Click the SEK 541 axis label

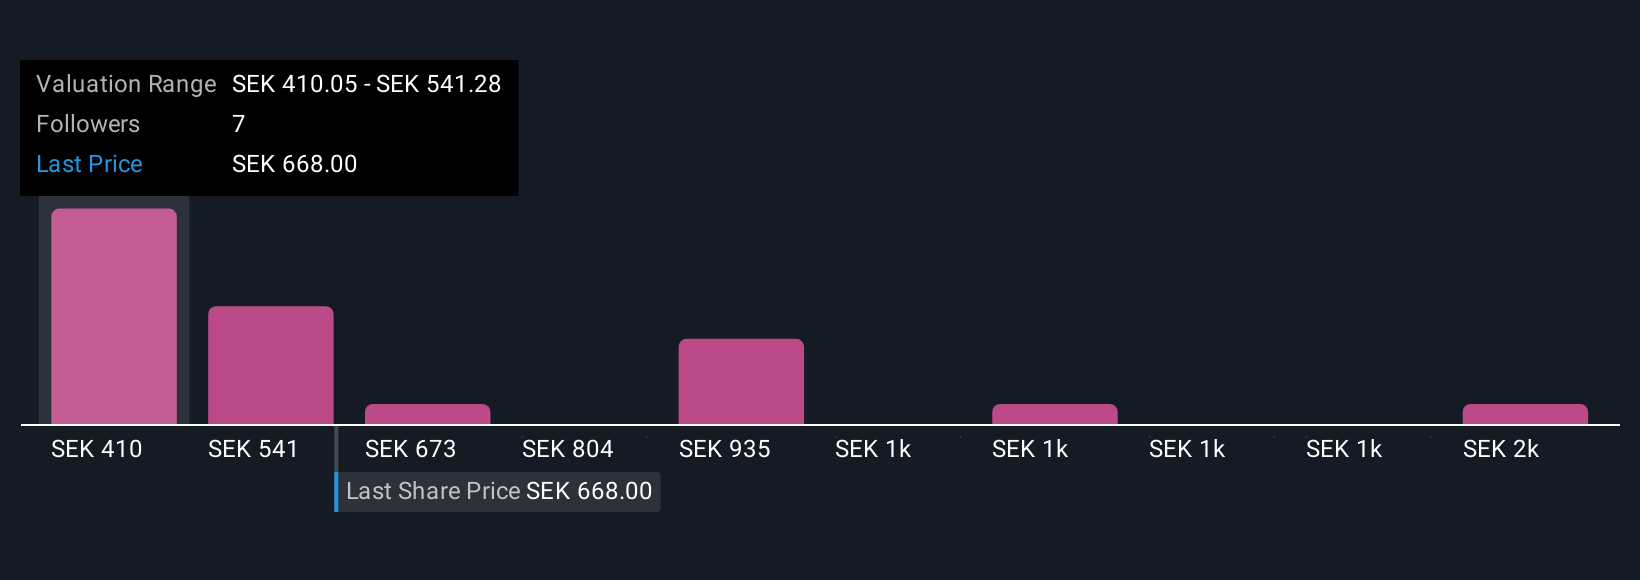coord(253,449)
